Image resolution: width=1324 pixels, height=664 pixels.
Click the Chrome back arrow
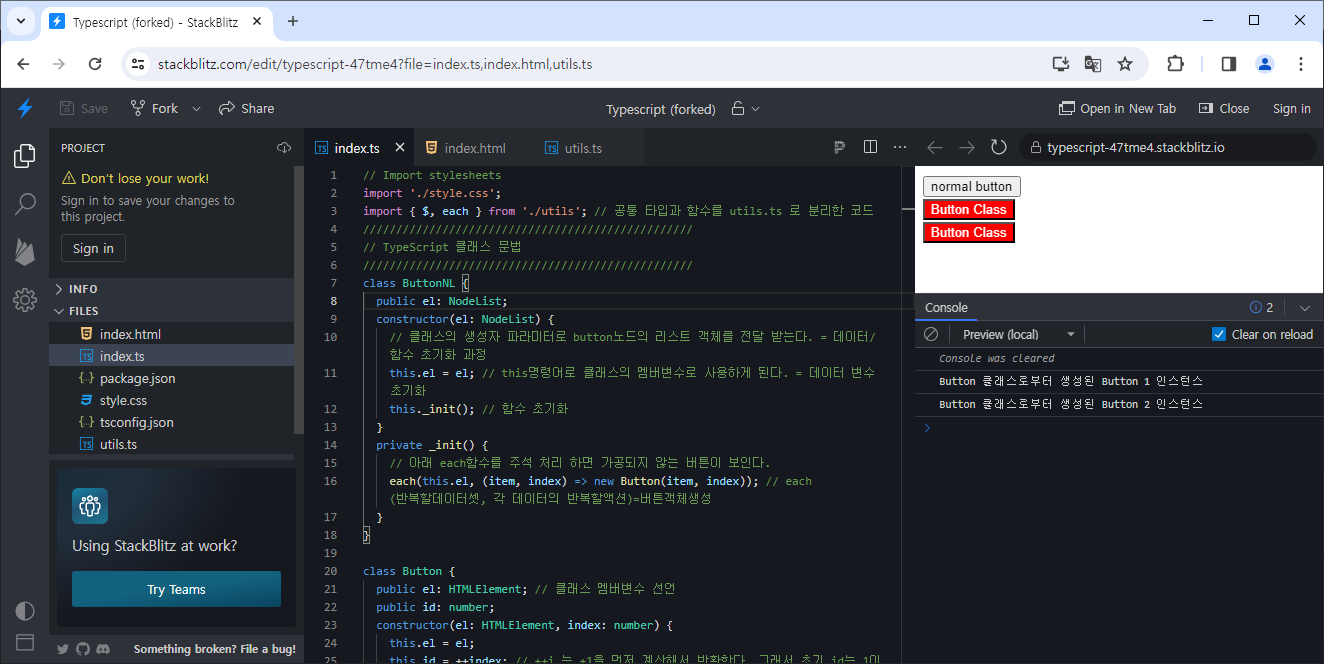[23, 64]
